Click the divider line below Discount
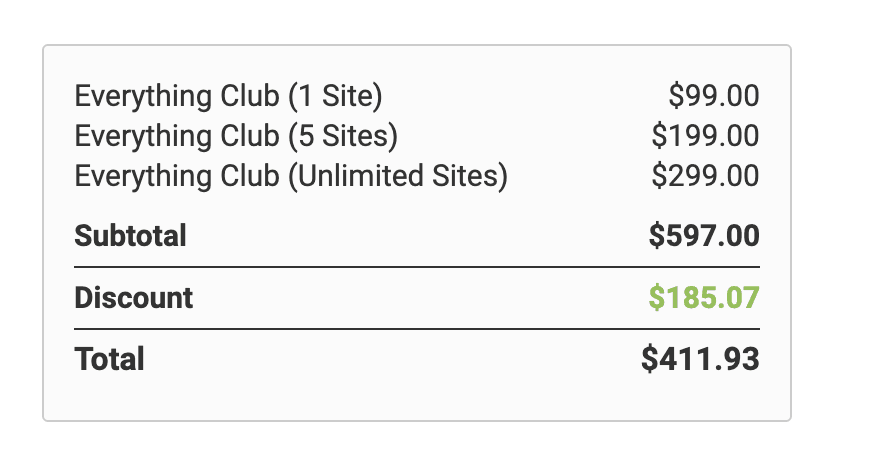This screenshot has height=470, width=876. click(x=417, y=329)
